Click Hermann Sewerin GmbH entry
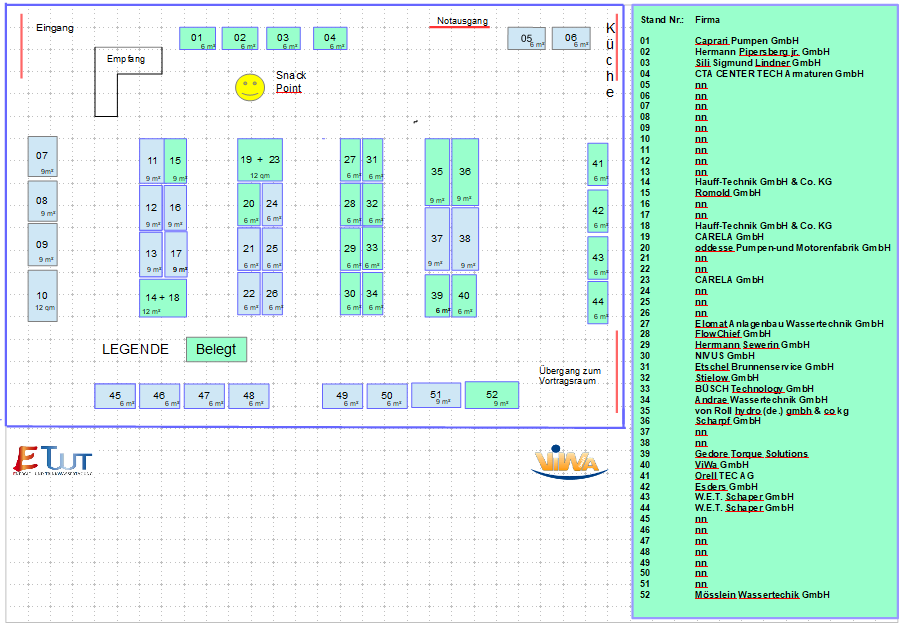905x630 pixels. 752,345
